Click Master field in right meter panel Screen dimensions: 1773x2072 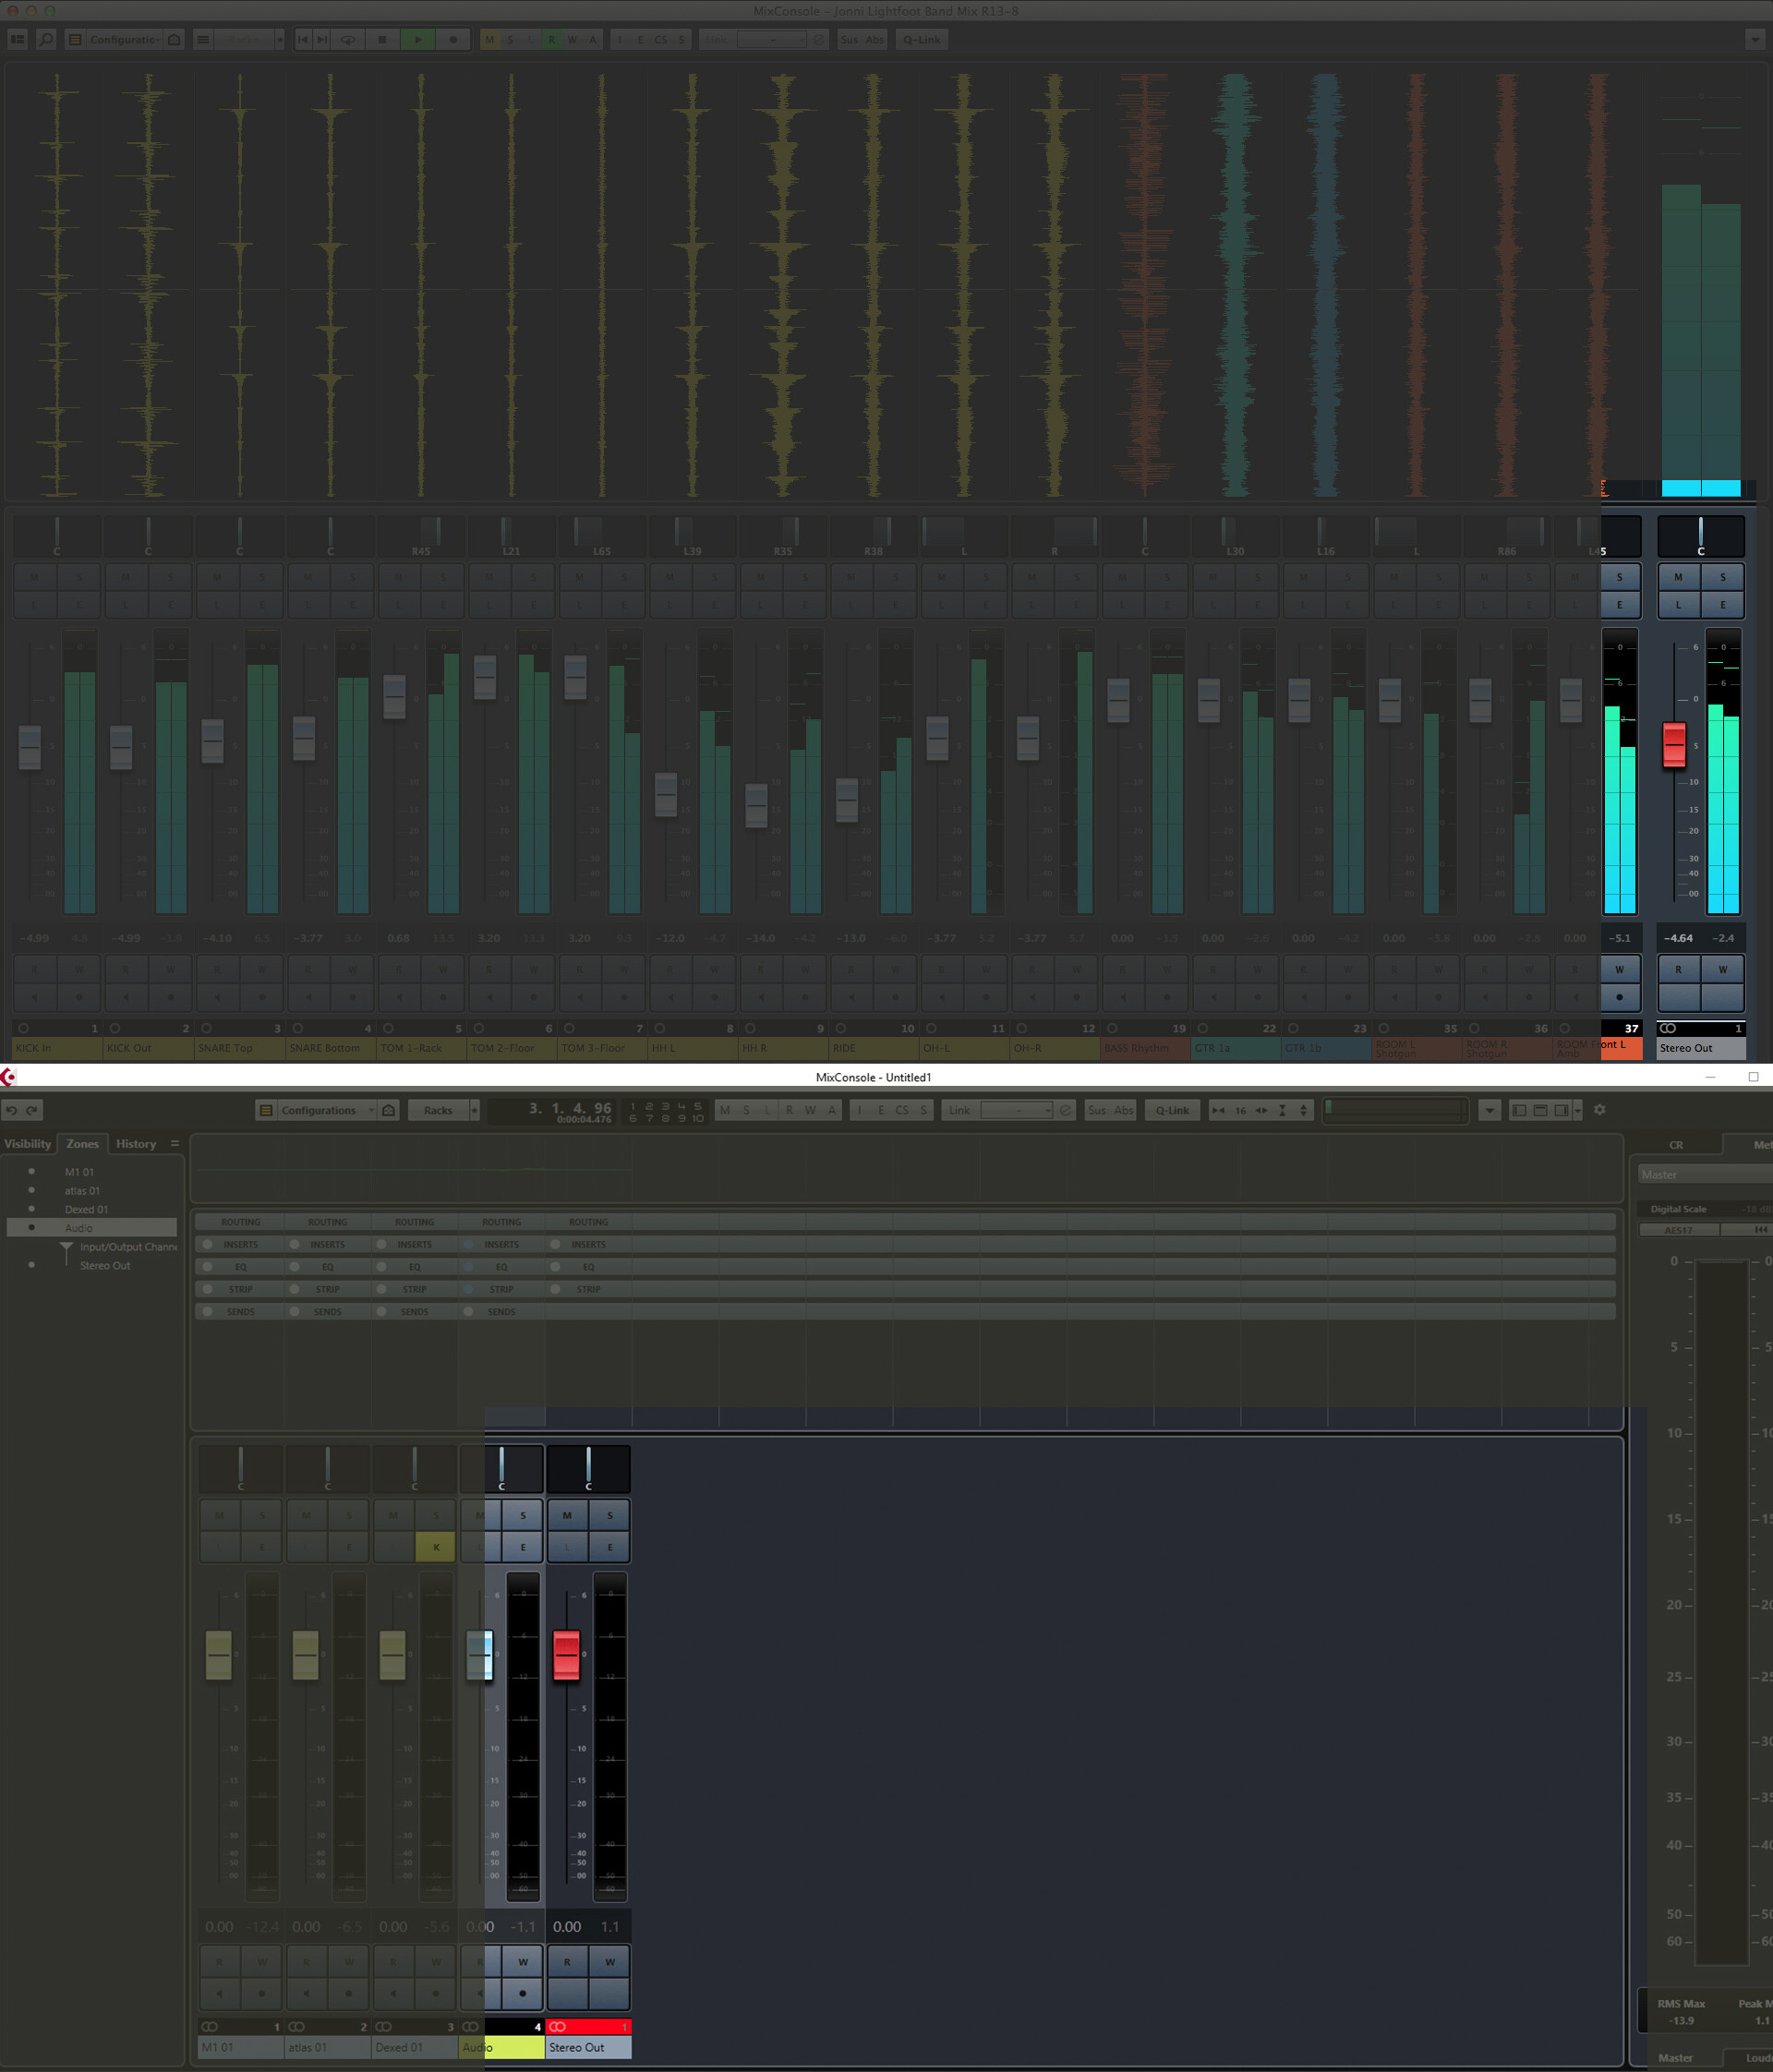click(x=1705, y=1175)
